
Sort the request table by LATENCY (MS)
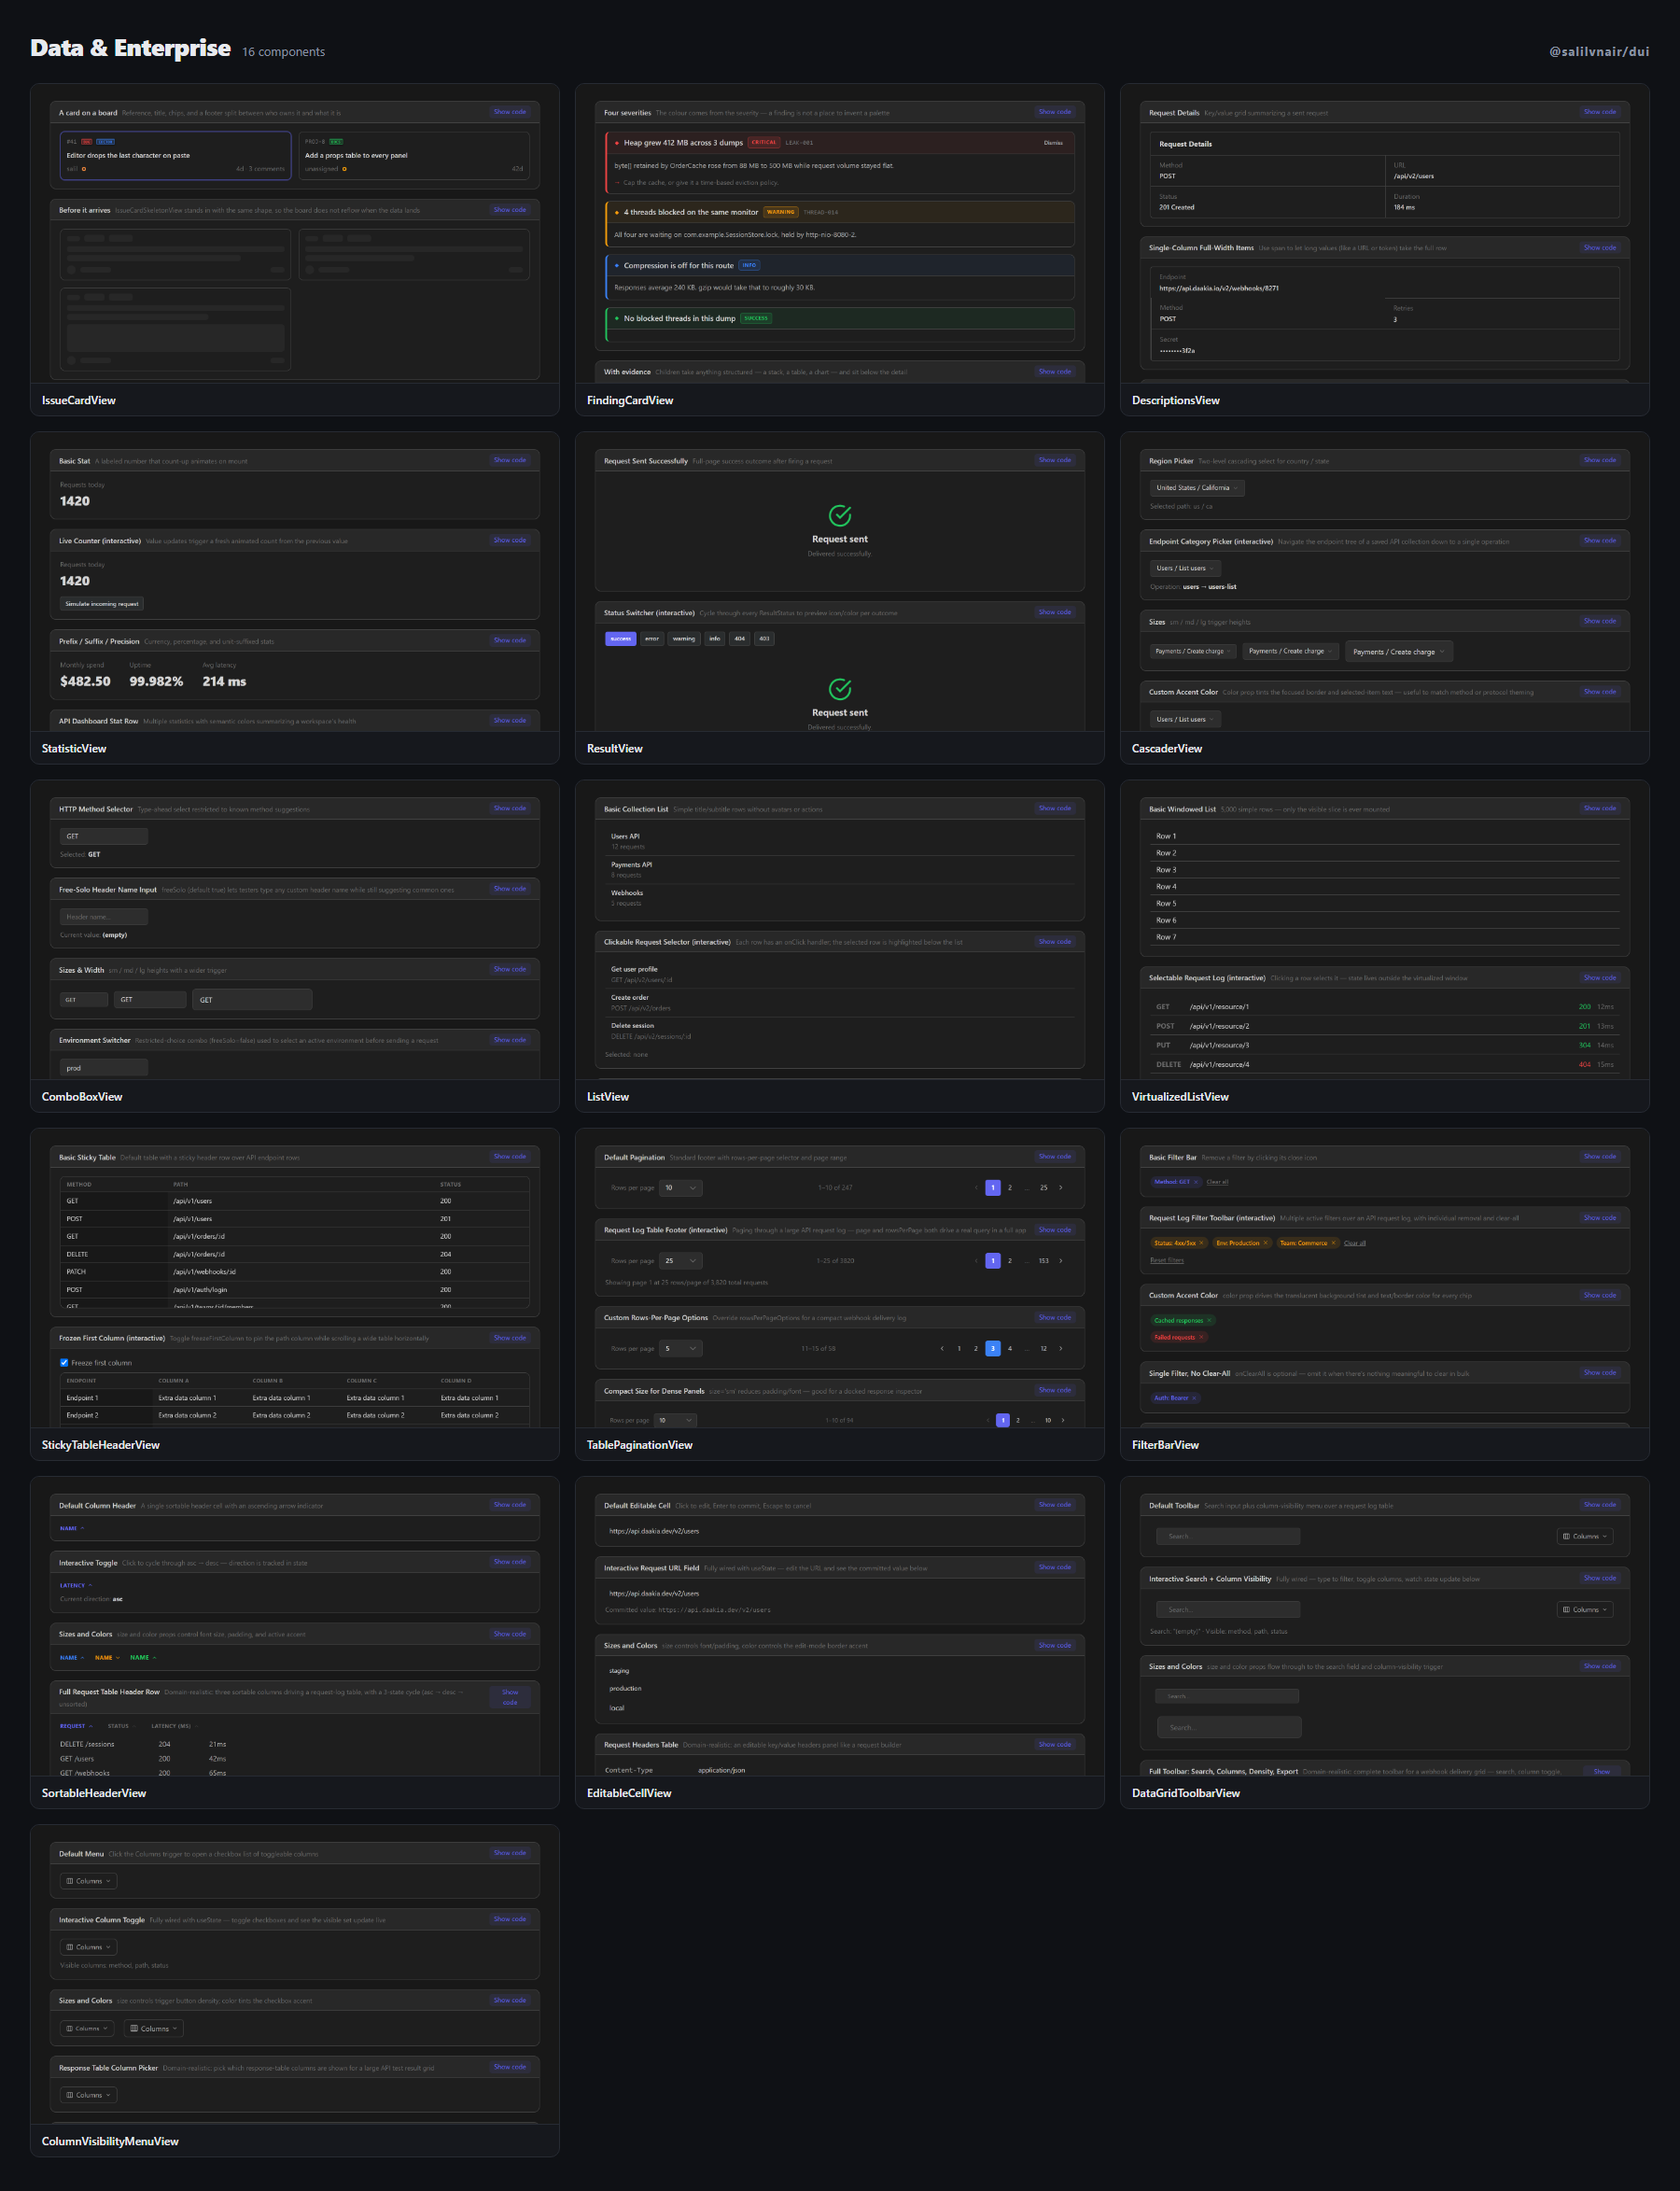pos(174,1726)
